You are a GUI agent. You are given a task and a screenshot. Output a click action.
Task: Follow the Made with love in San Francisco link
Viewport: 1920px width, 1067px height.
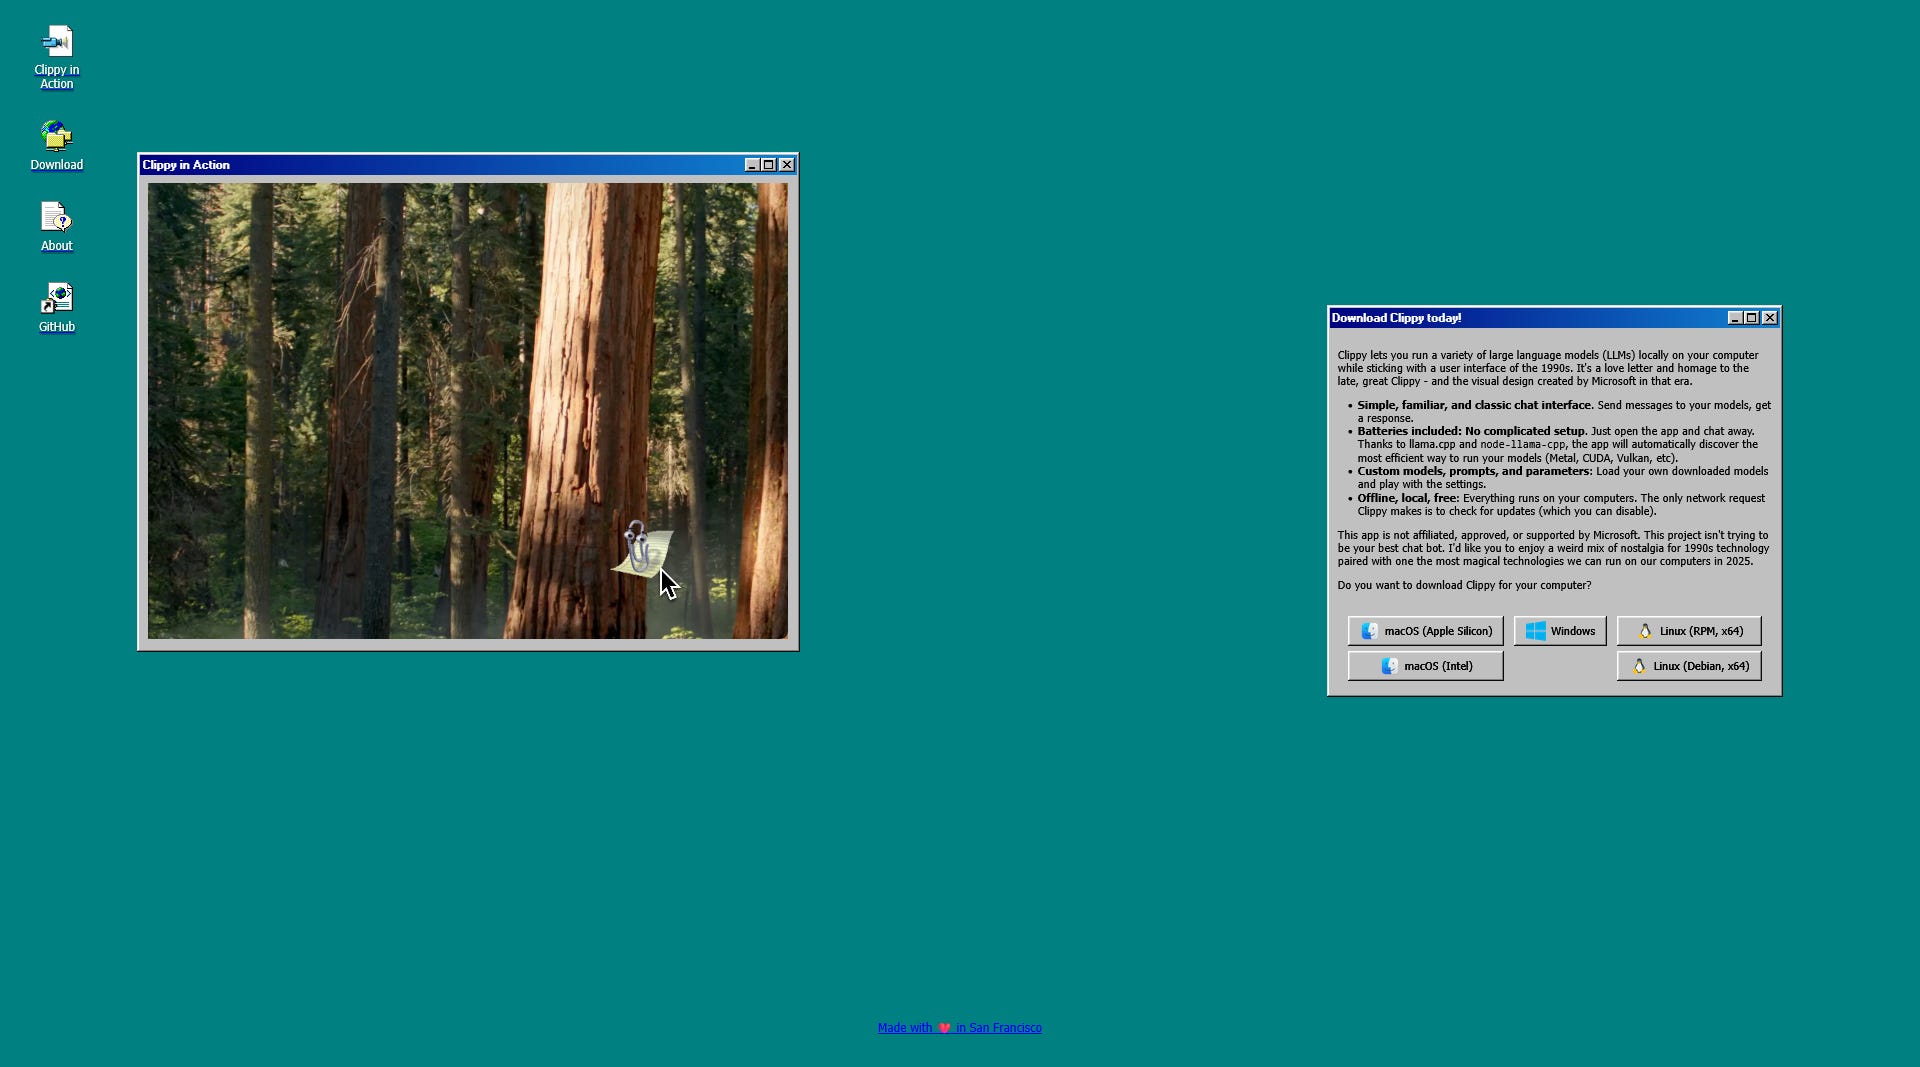[x=960, y=1028]
